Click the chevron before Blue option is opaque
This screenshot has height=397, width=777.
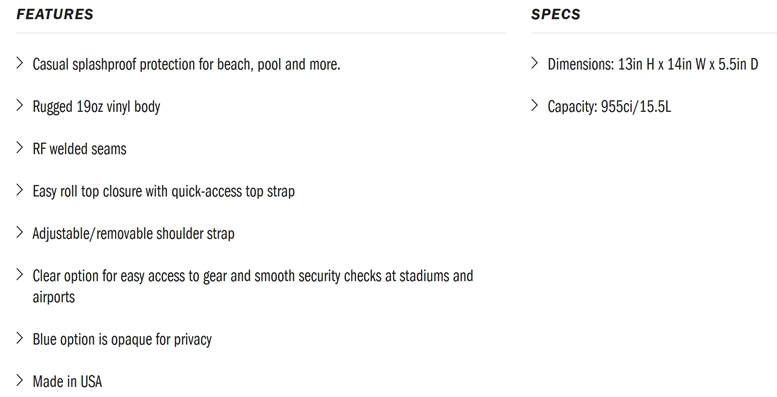(x=20, y=338)
